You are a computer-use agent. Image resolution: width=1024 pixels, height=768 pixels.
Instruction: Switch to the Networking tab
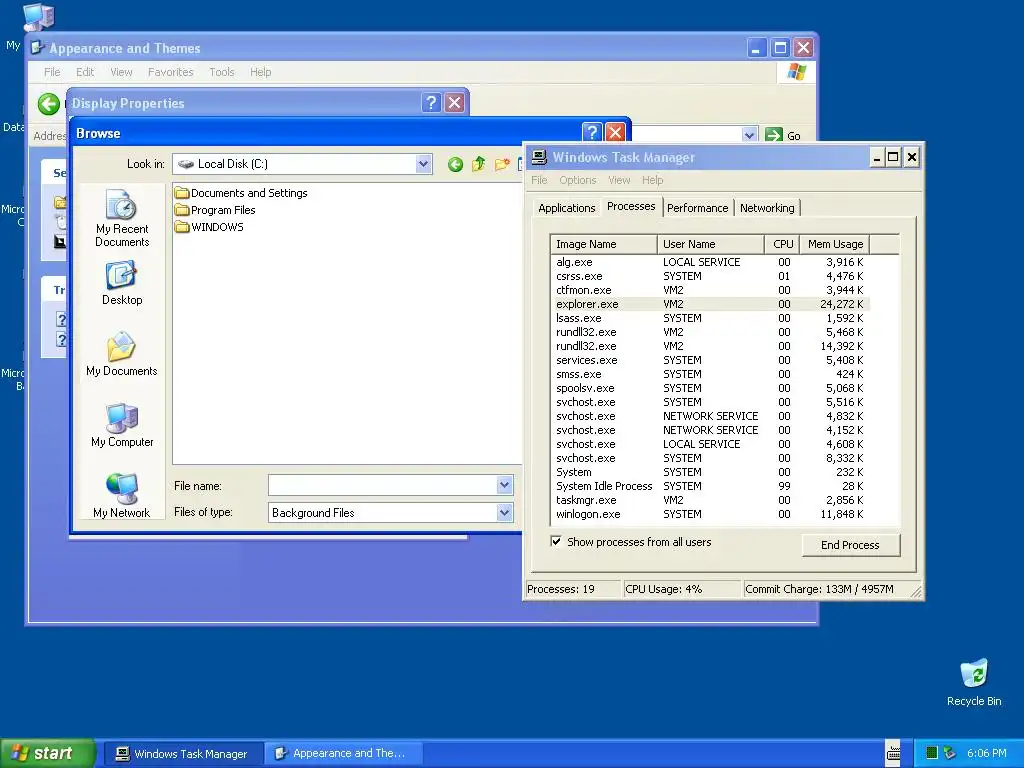[x=767, y=208]
